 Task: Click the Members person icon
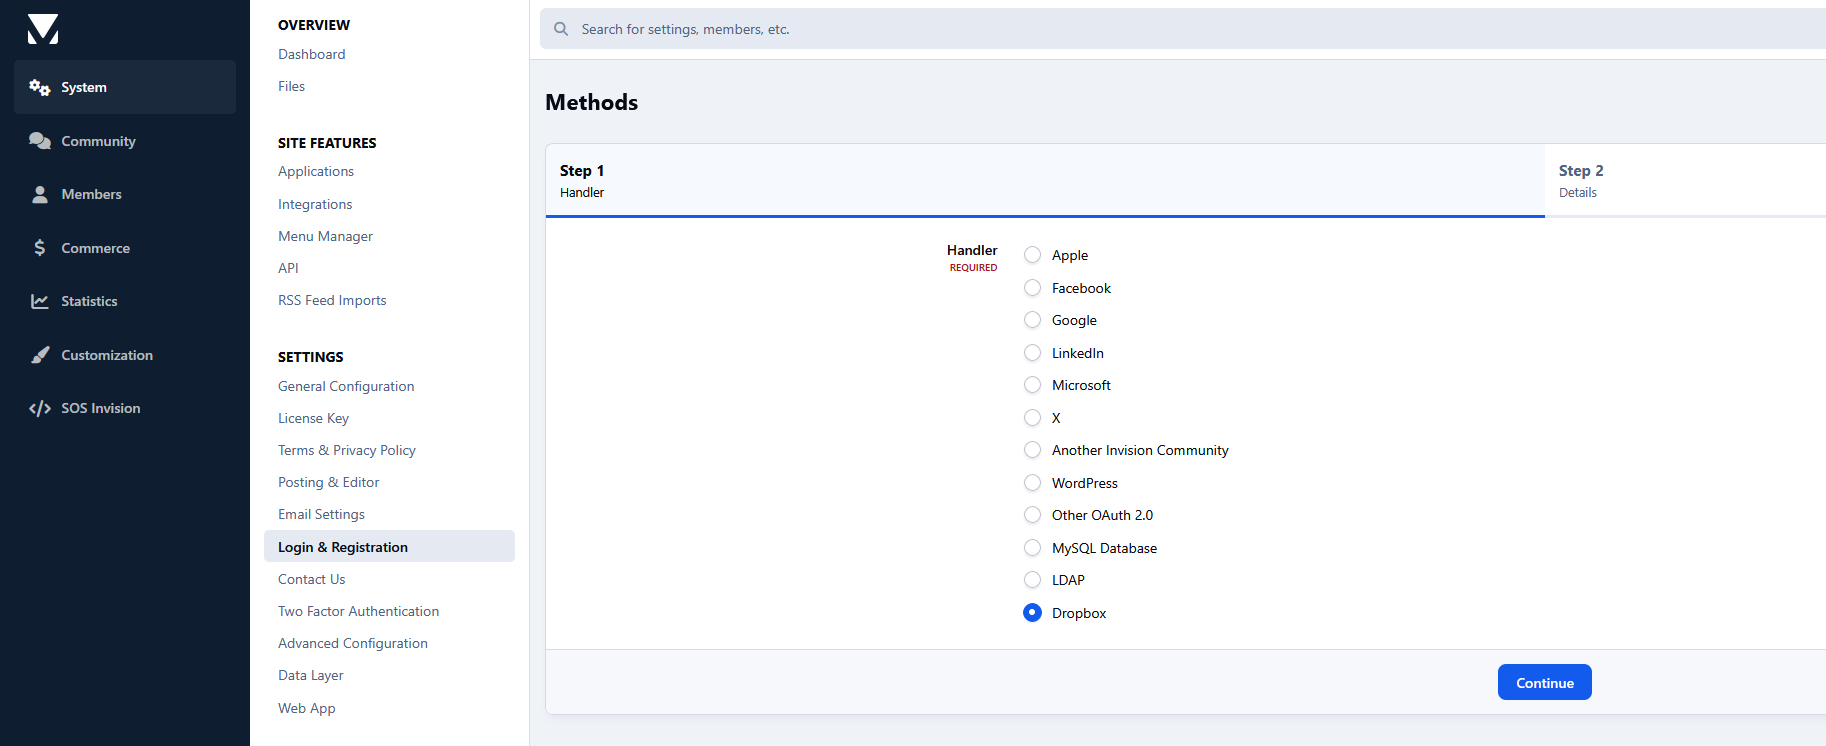click(40, 194)
